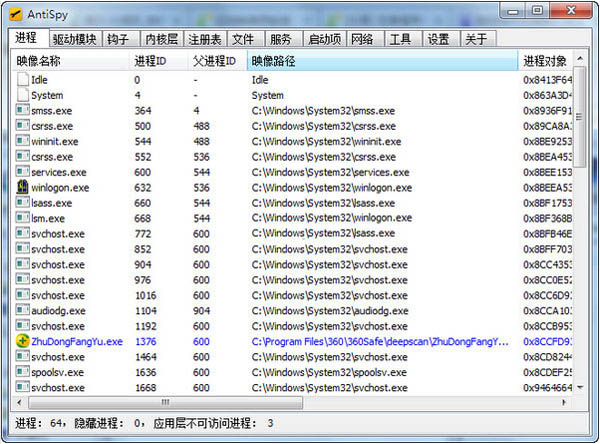Click the parent ID 904 of audiodg.exe
600x444 pixels.
[201, 311]
